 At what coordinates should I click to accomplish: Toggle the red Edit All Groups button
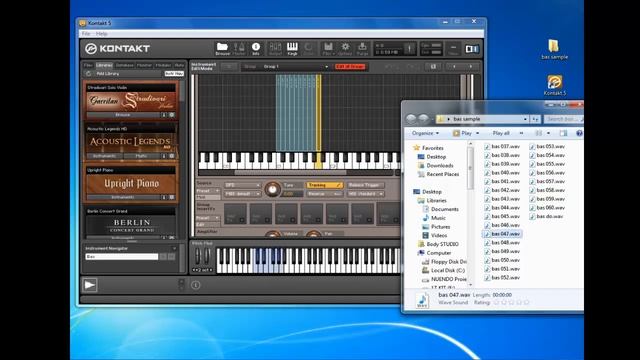point(350,67)
